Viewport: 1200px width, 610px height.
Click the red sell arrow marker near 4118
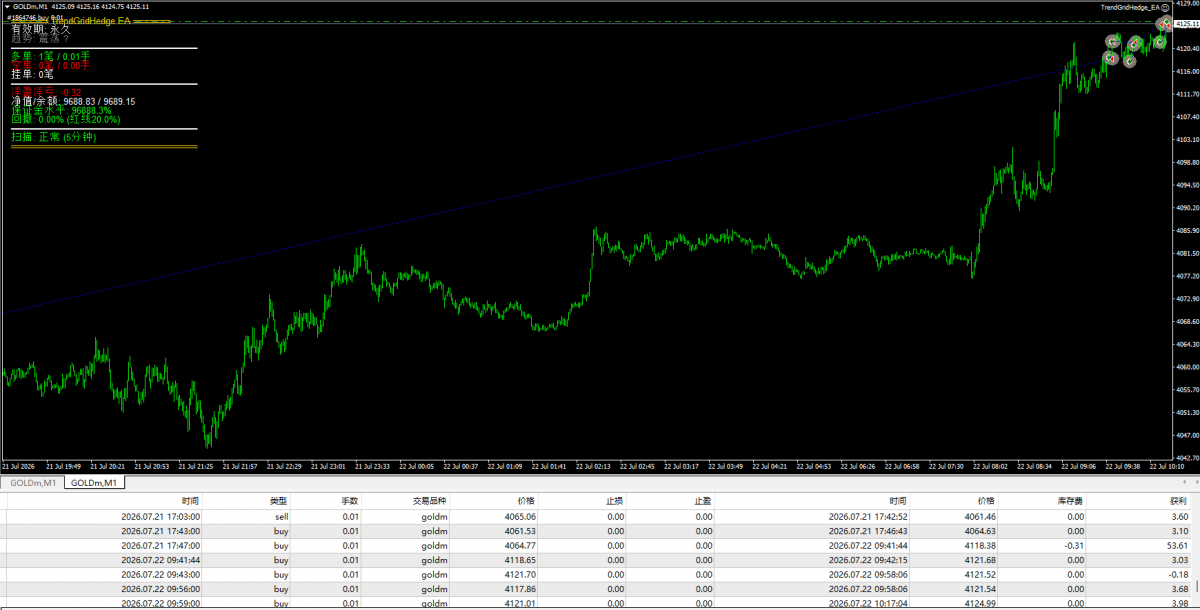1112,58
